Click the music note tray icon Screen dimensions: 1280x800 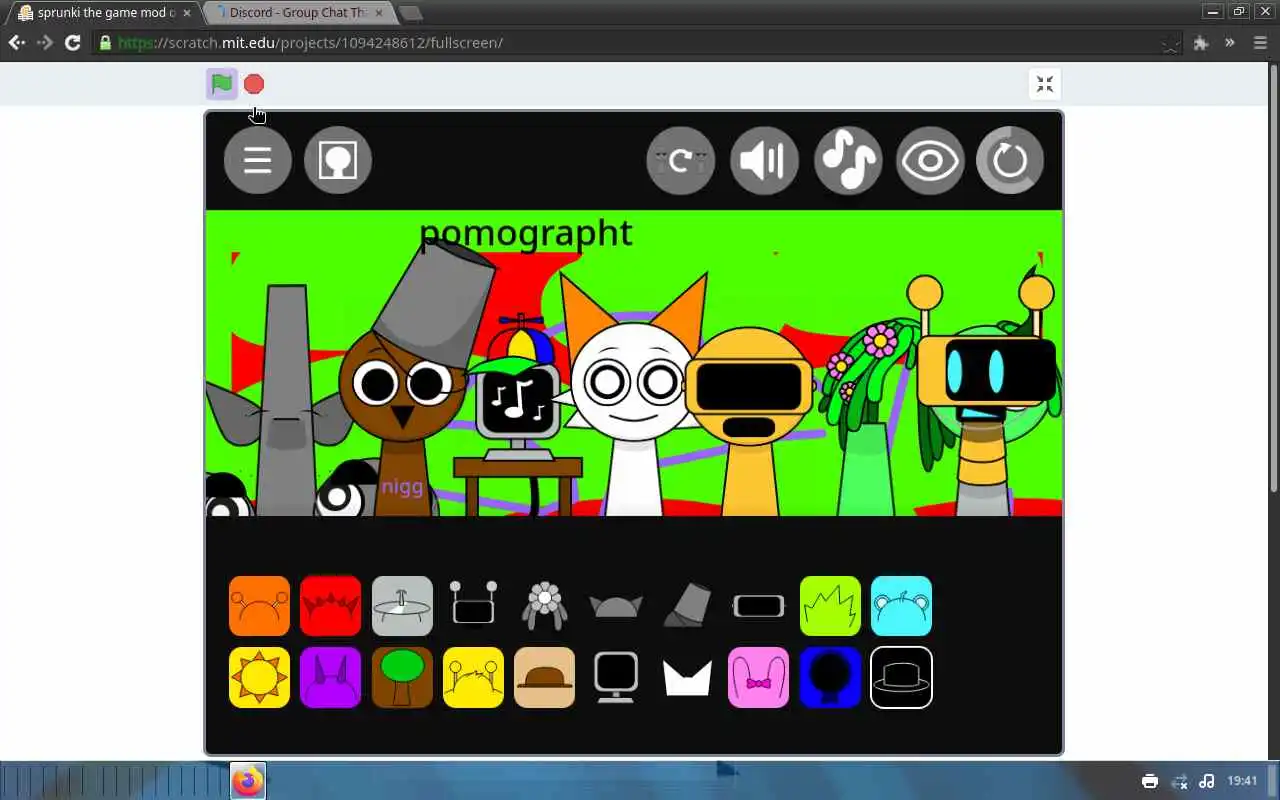point(1207,781)
